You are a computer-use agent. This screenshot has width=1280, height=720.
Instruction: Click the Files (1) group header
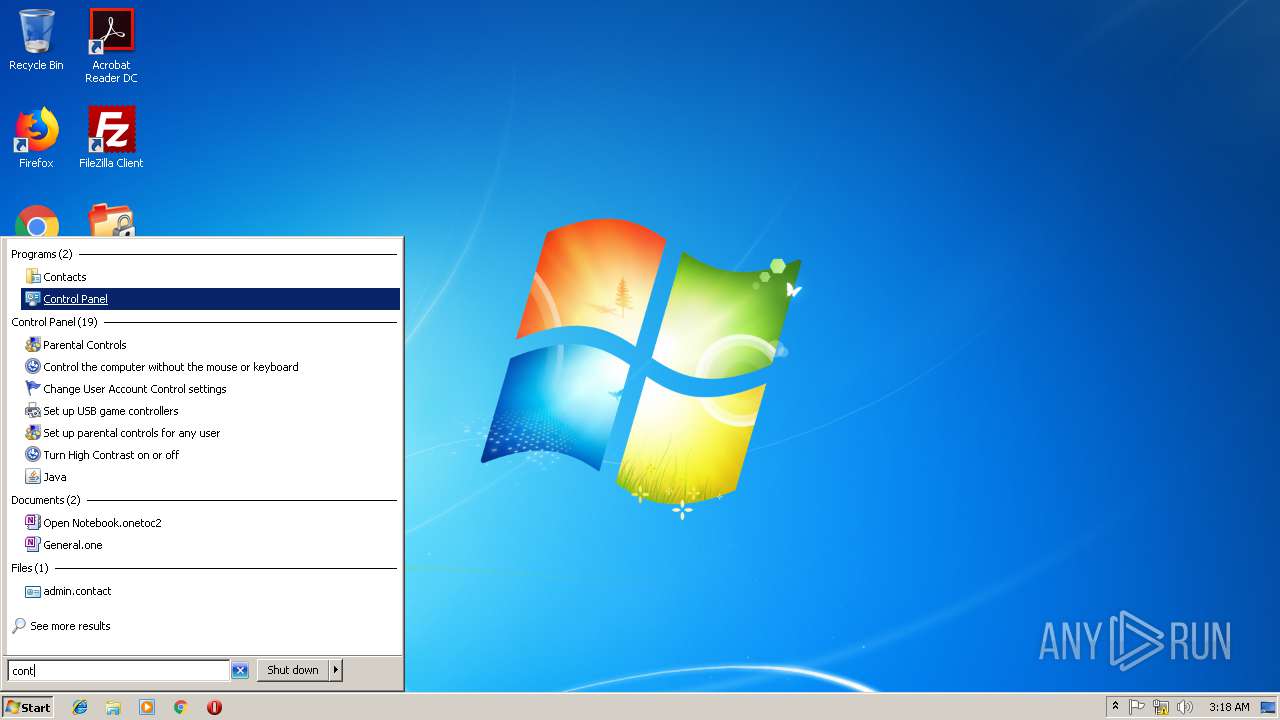tap(30, 568)
